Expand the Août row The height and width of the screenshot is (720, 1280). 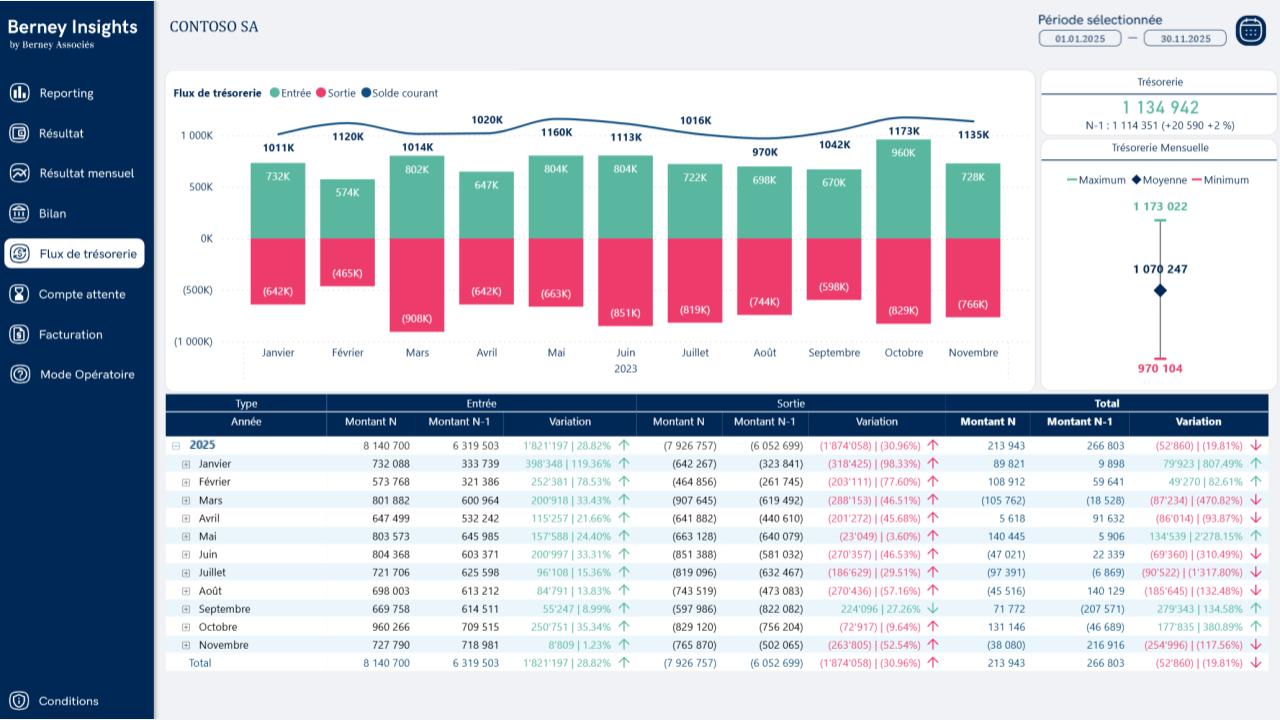click(x=185, y=591)
